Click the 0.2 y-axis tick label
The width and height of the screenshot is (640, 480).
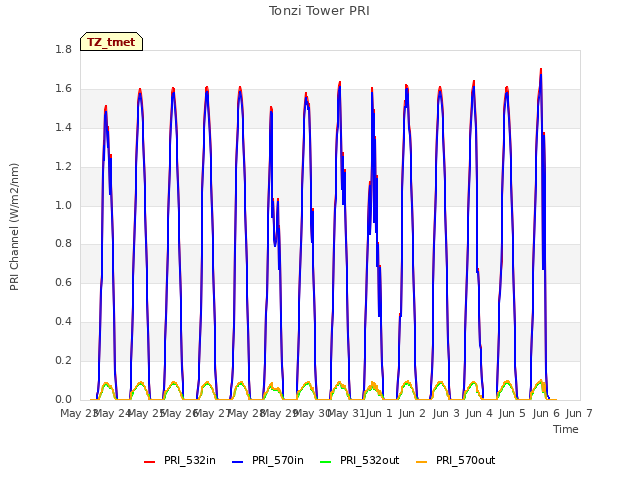point(63,360)
